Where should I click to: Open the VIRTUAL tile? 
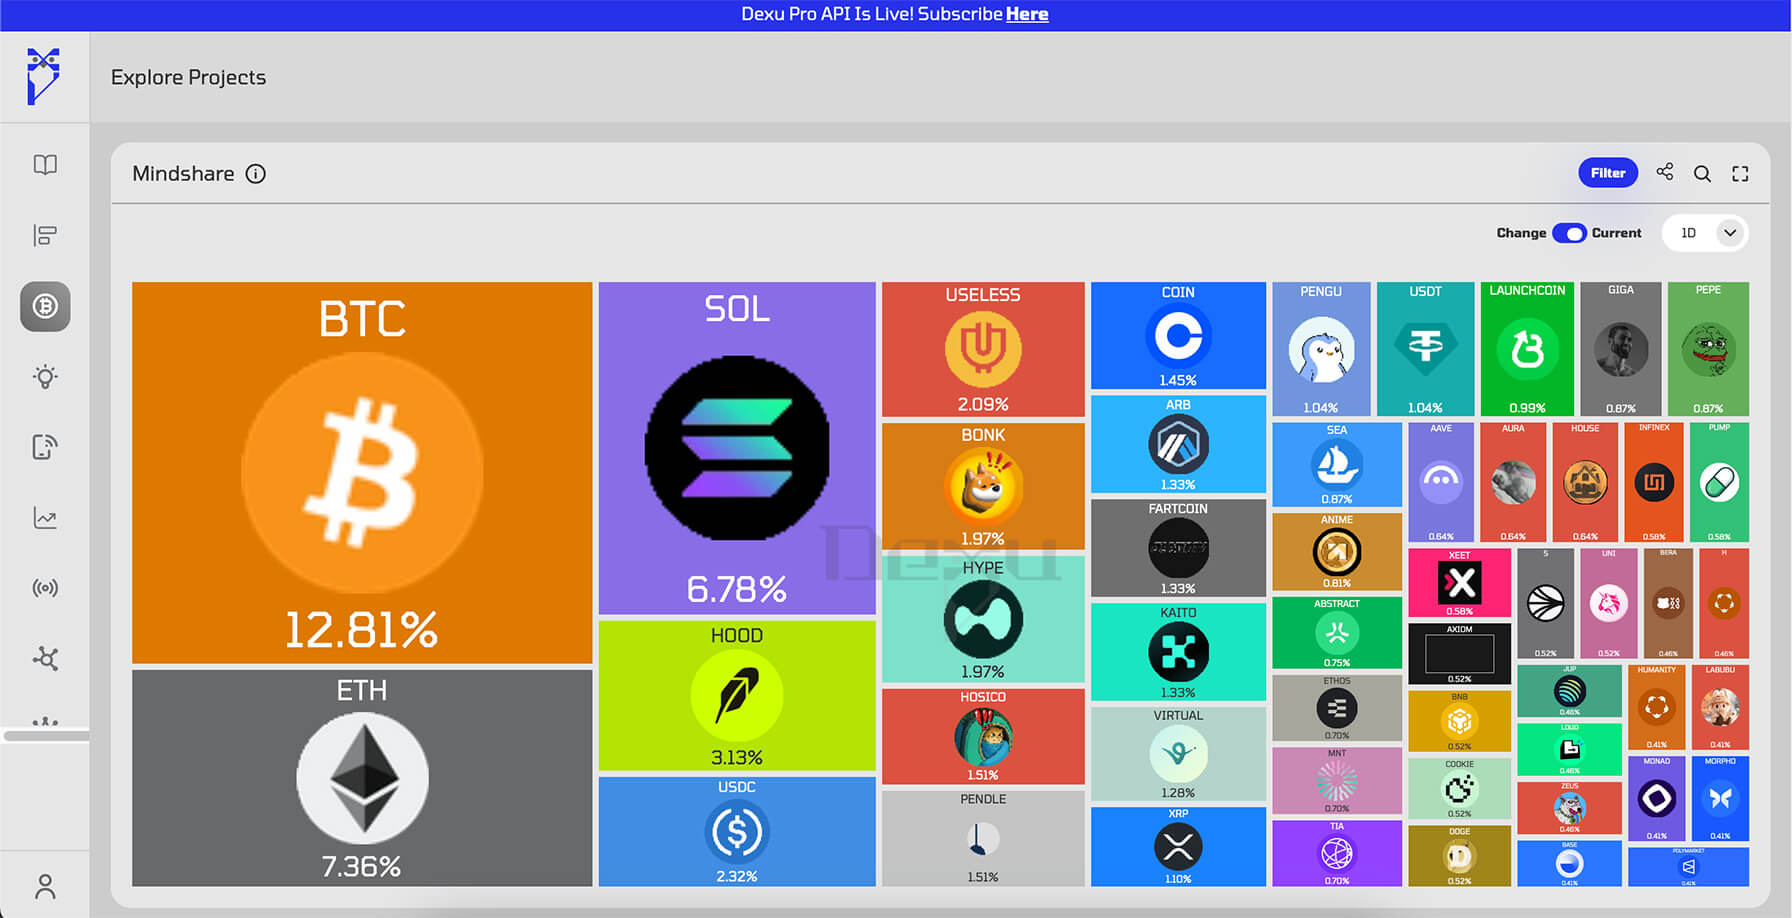1178,754
